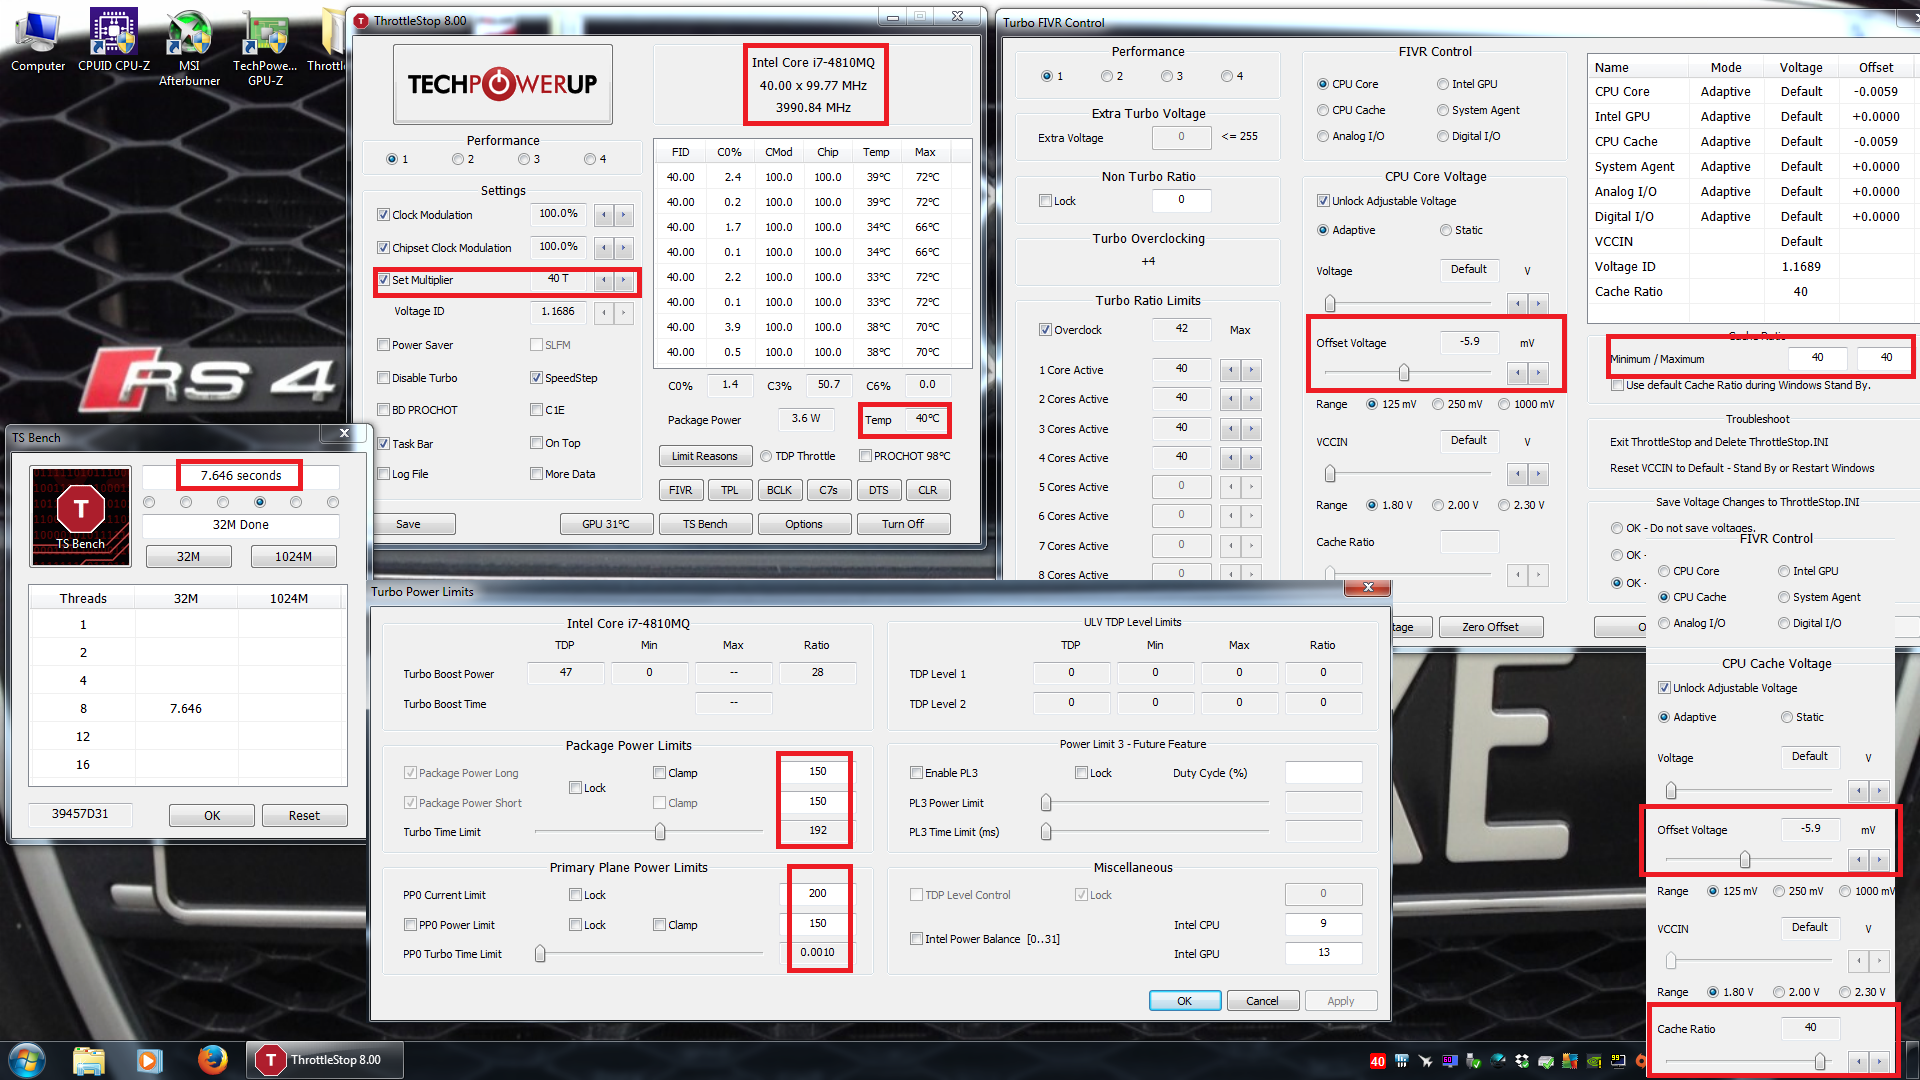Viewport: 1920px width, 1080px height.
Task: Select Performance profile 2 in ThrottleStop
Action: 458,159
